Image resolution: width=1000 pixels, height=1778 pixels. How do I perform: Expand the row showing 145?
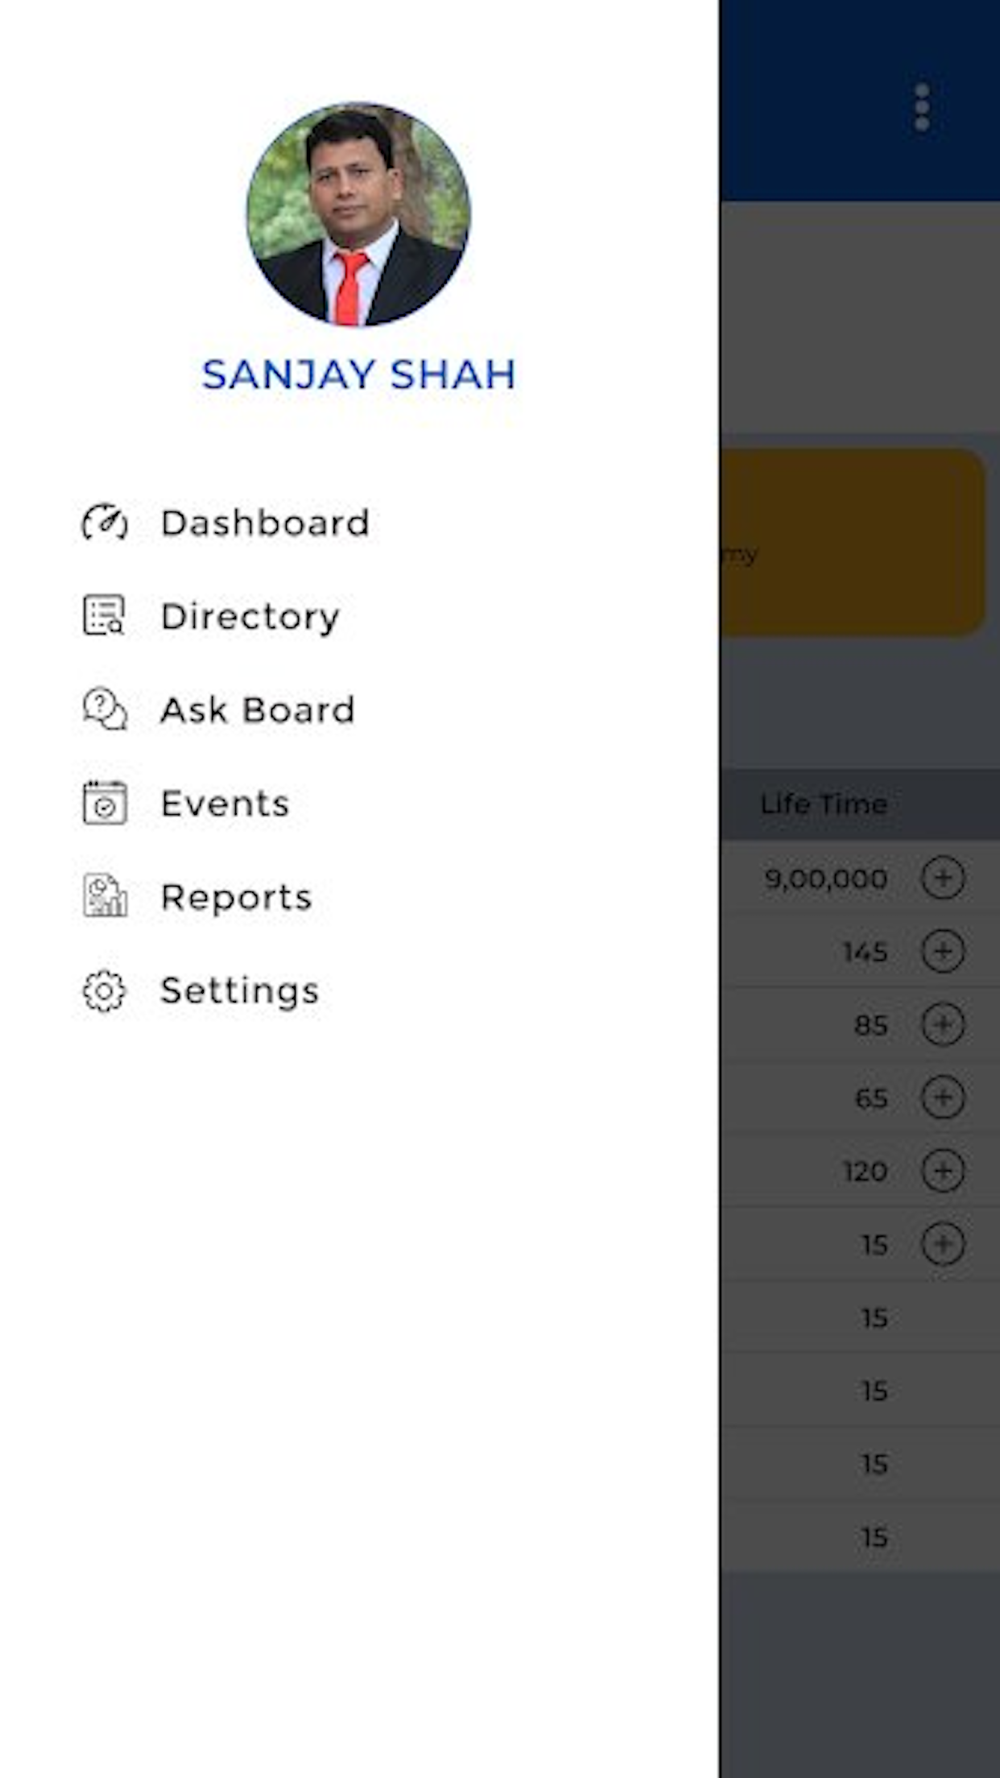[x=942, y=951]
